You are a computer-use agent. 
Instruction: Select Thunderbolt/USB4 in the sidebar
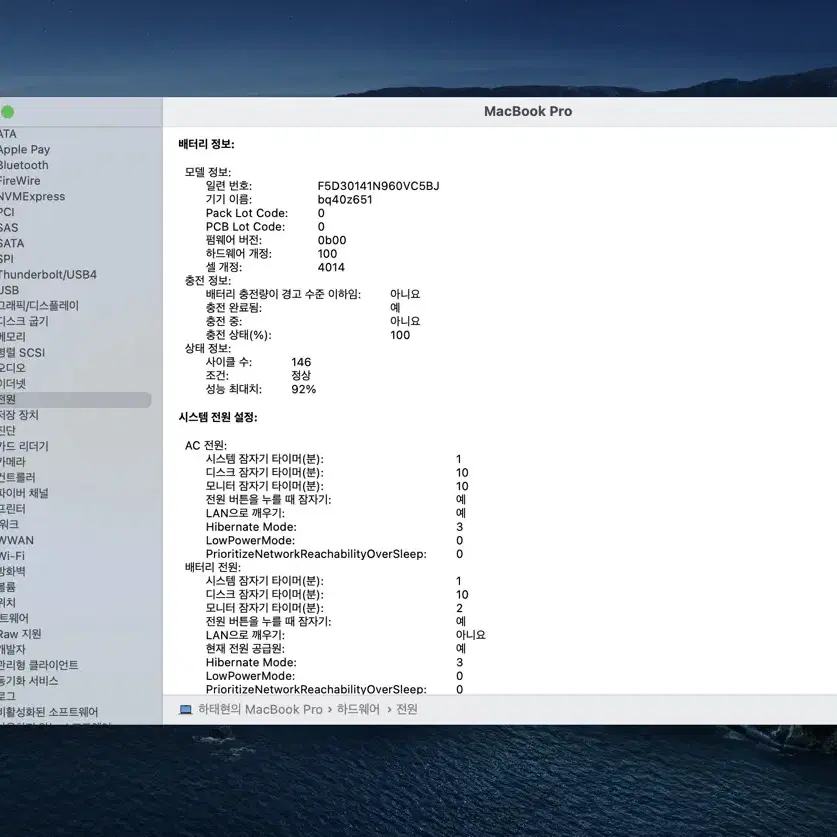pyautogui.click(x=48, y=274)
